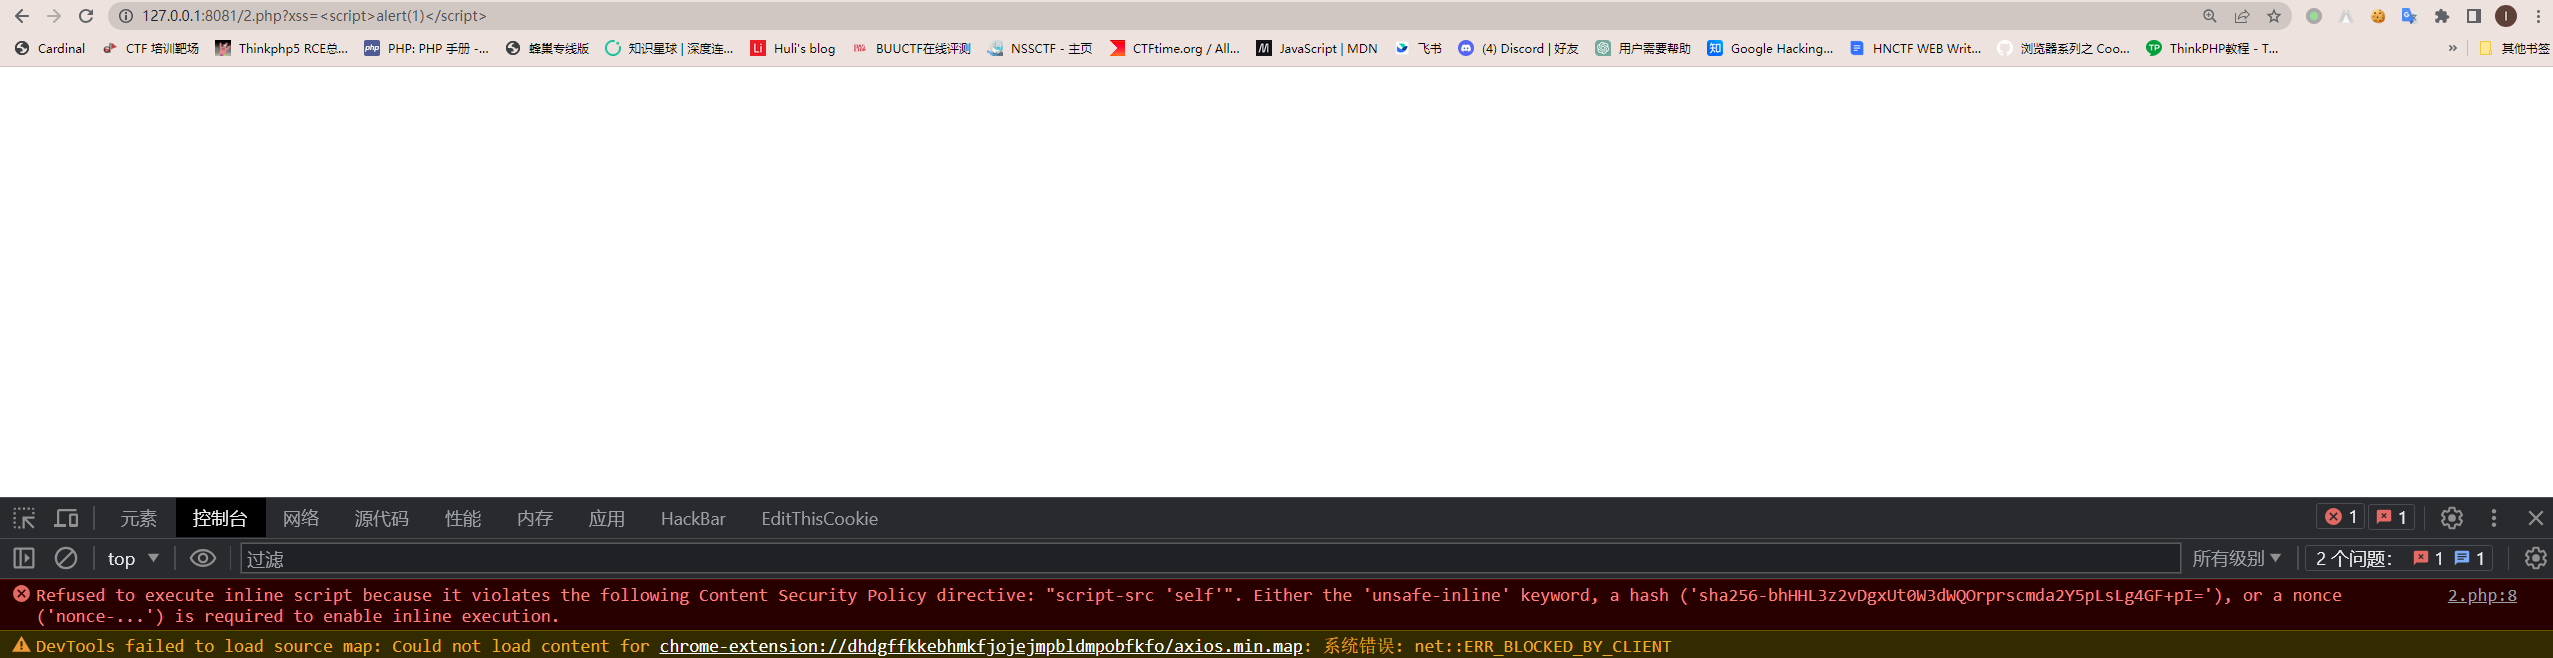The image size is (2553, 658).
Task: Click the console 过滤 filter field
Action: pyautogui.click(x=1210, y=558)
